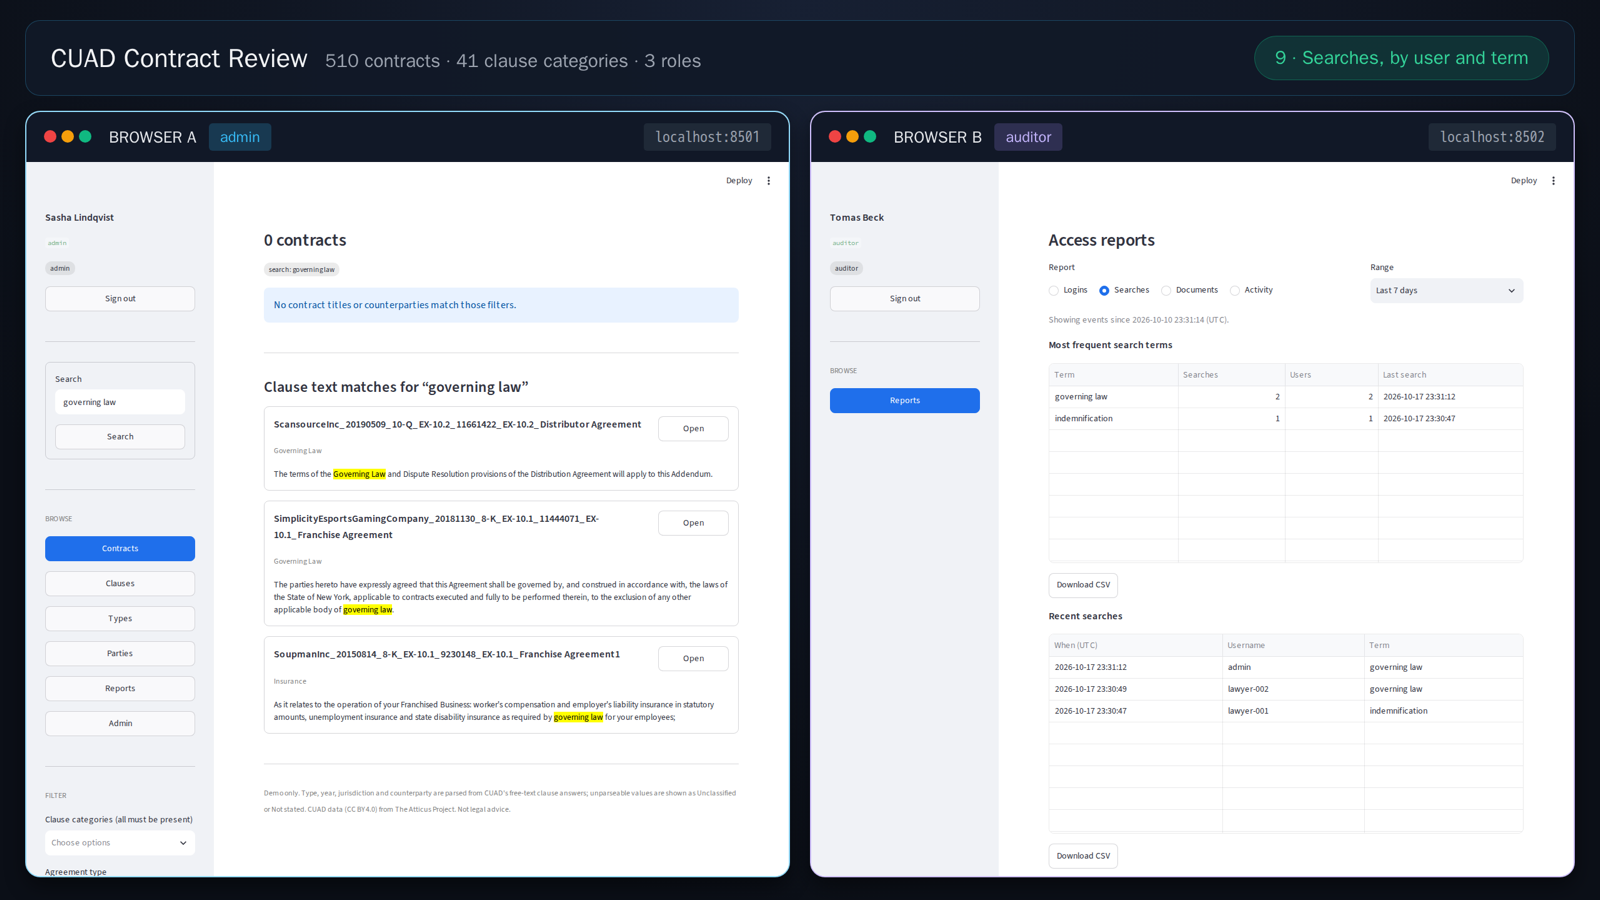Download CSV of most frequent search terms
This screenshot has width=1600, height=900.
[1083, 585]
